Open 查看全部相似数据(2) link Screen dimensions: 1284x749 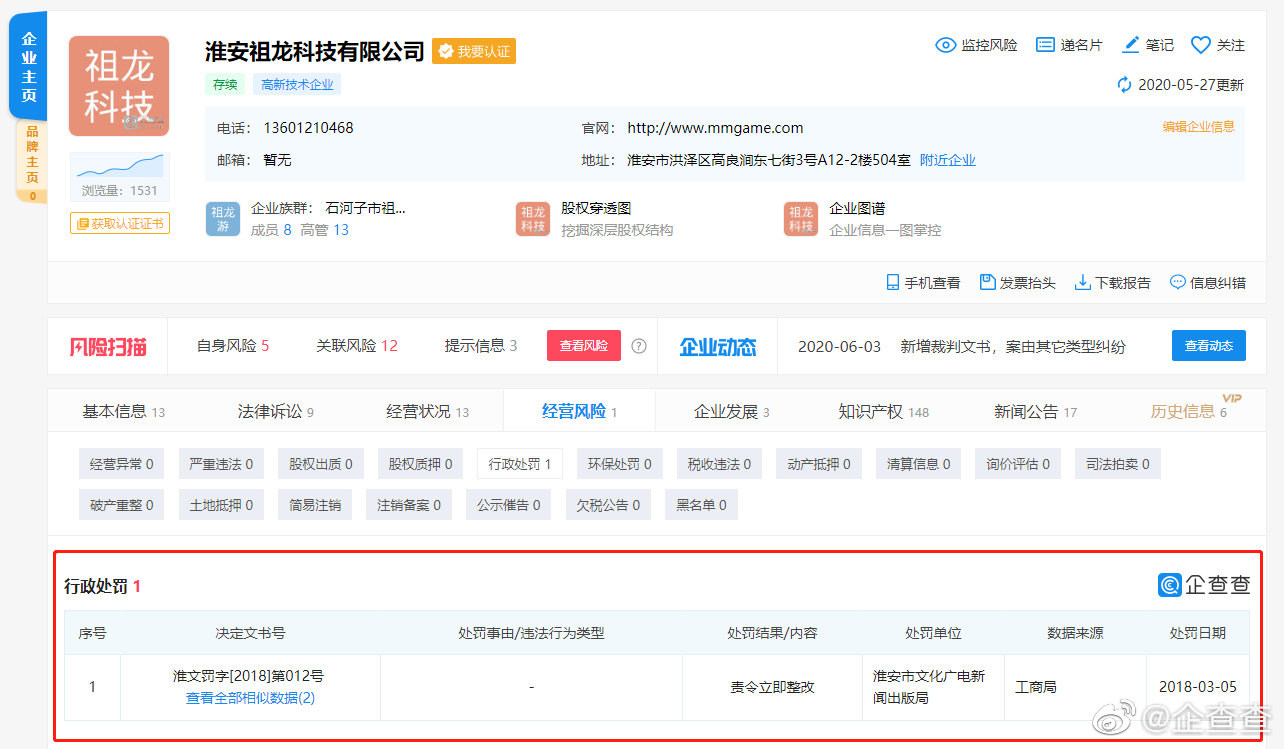click(250, 698)
